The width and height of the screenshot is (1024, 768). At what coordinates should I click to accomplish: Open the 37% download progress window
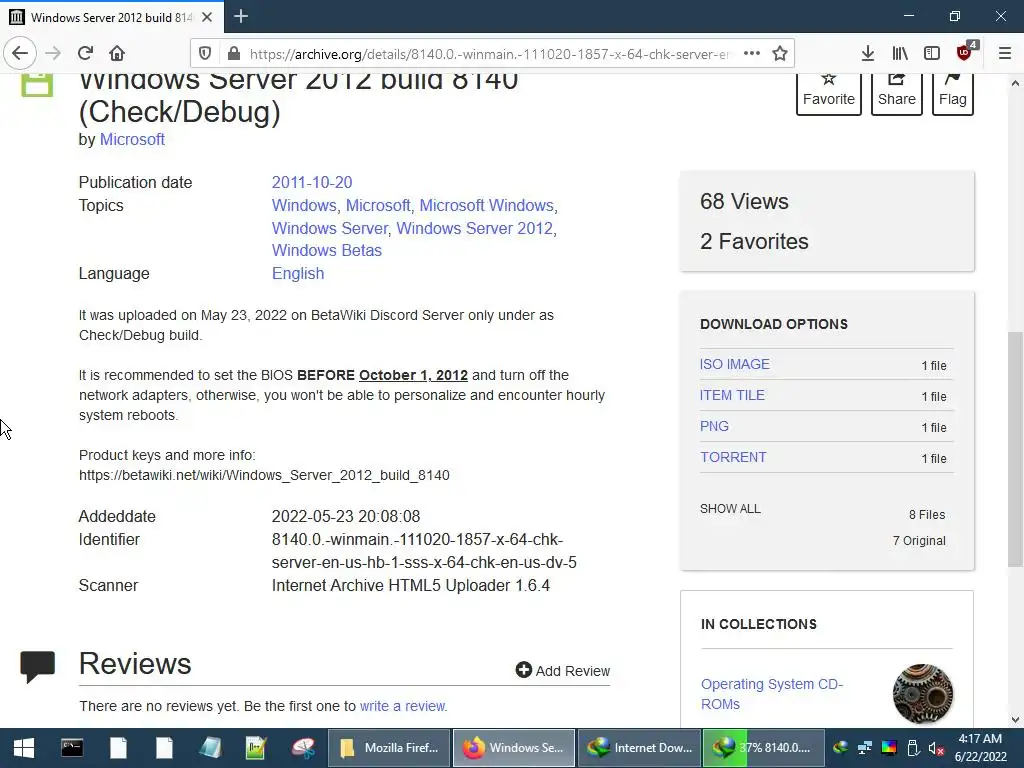point(763,748)
